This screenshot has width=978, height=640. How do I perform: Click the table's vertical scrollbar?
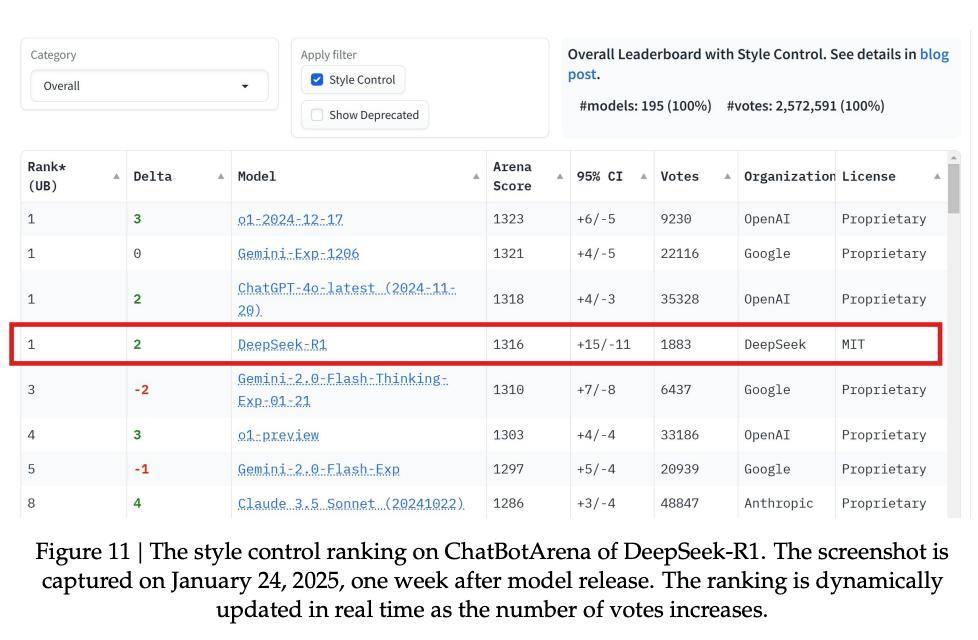click(x=953, y=188)
